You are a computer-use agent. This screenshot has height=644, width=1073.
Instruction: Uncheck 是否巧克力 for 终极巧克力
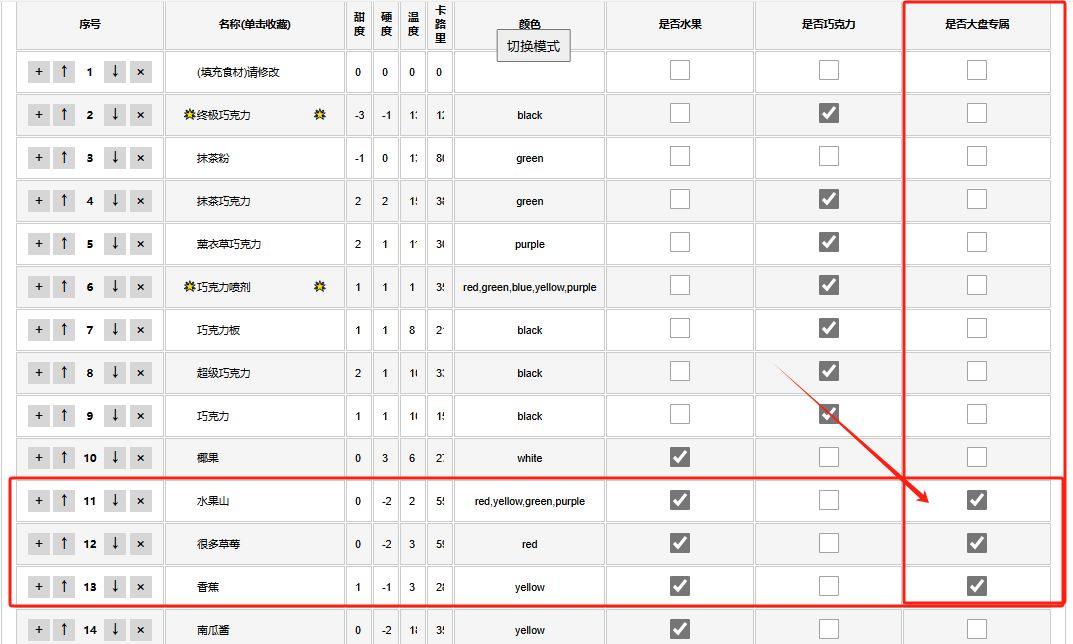point(829,113)
